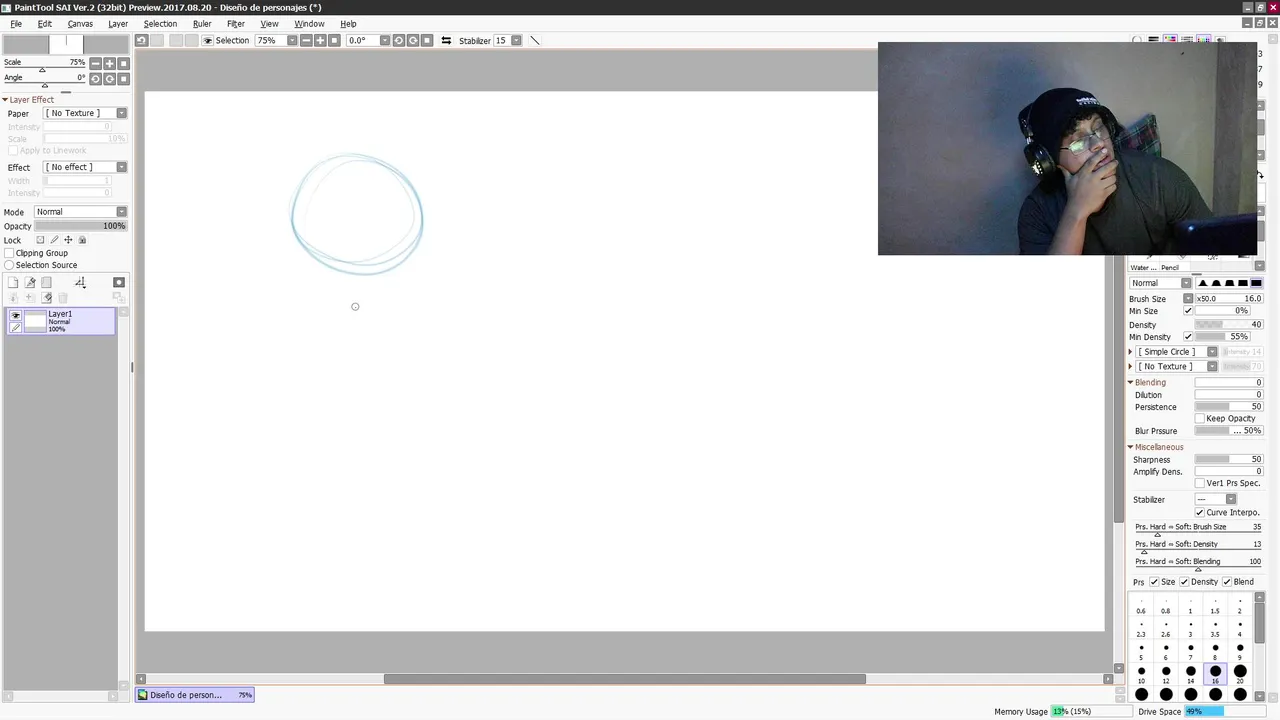The width and height of the screenshot is (1280, 720).
Task: Open the Filter menu
Action: pos(236,24)
